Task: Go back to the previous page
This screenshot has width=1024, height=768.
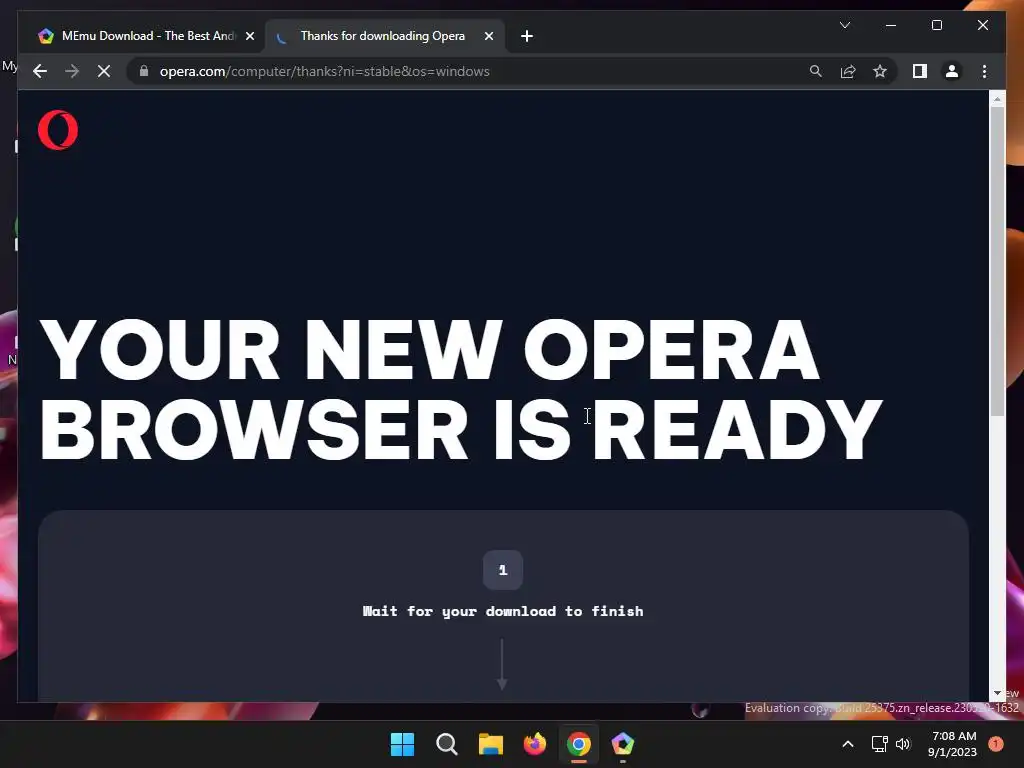Action: [x=40, y=71]
